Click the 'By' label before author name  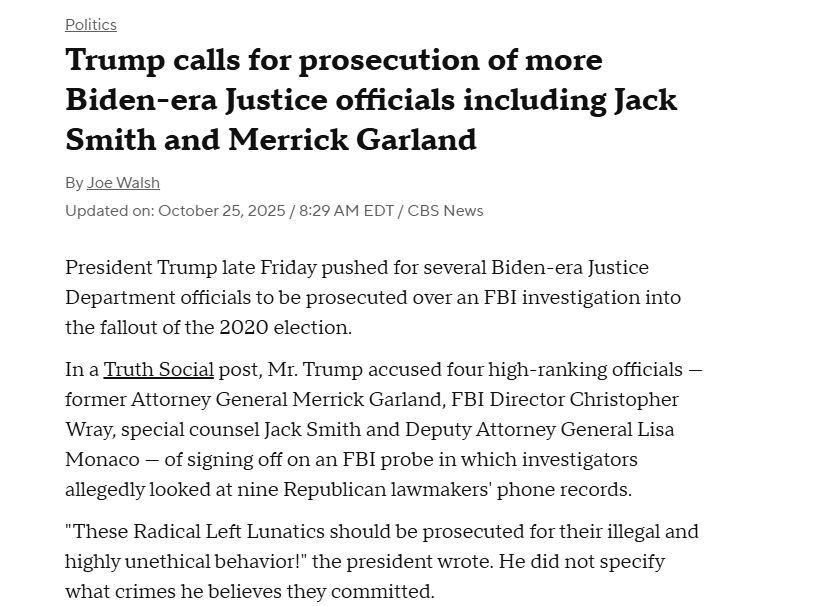[74, 183]
